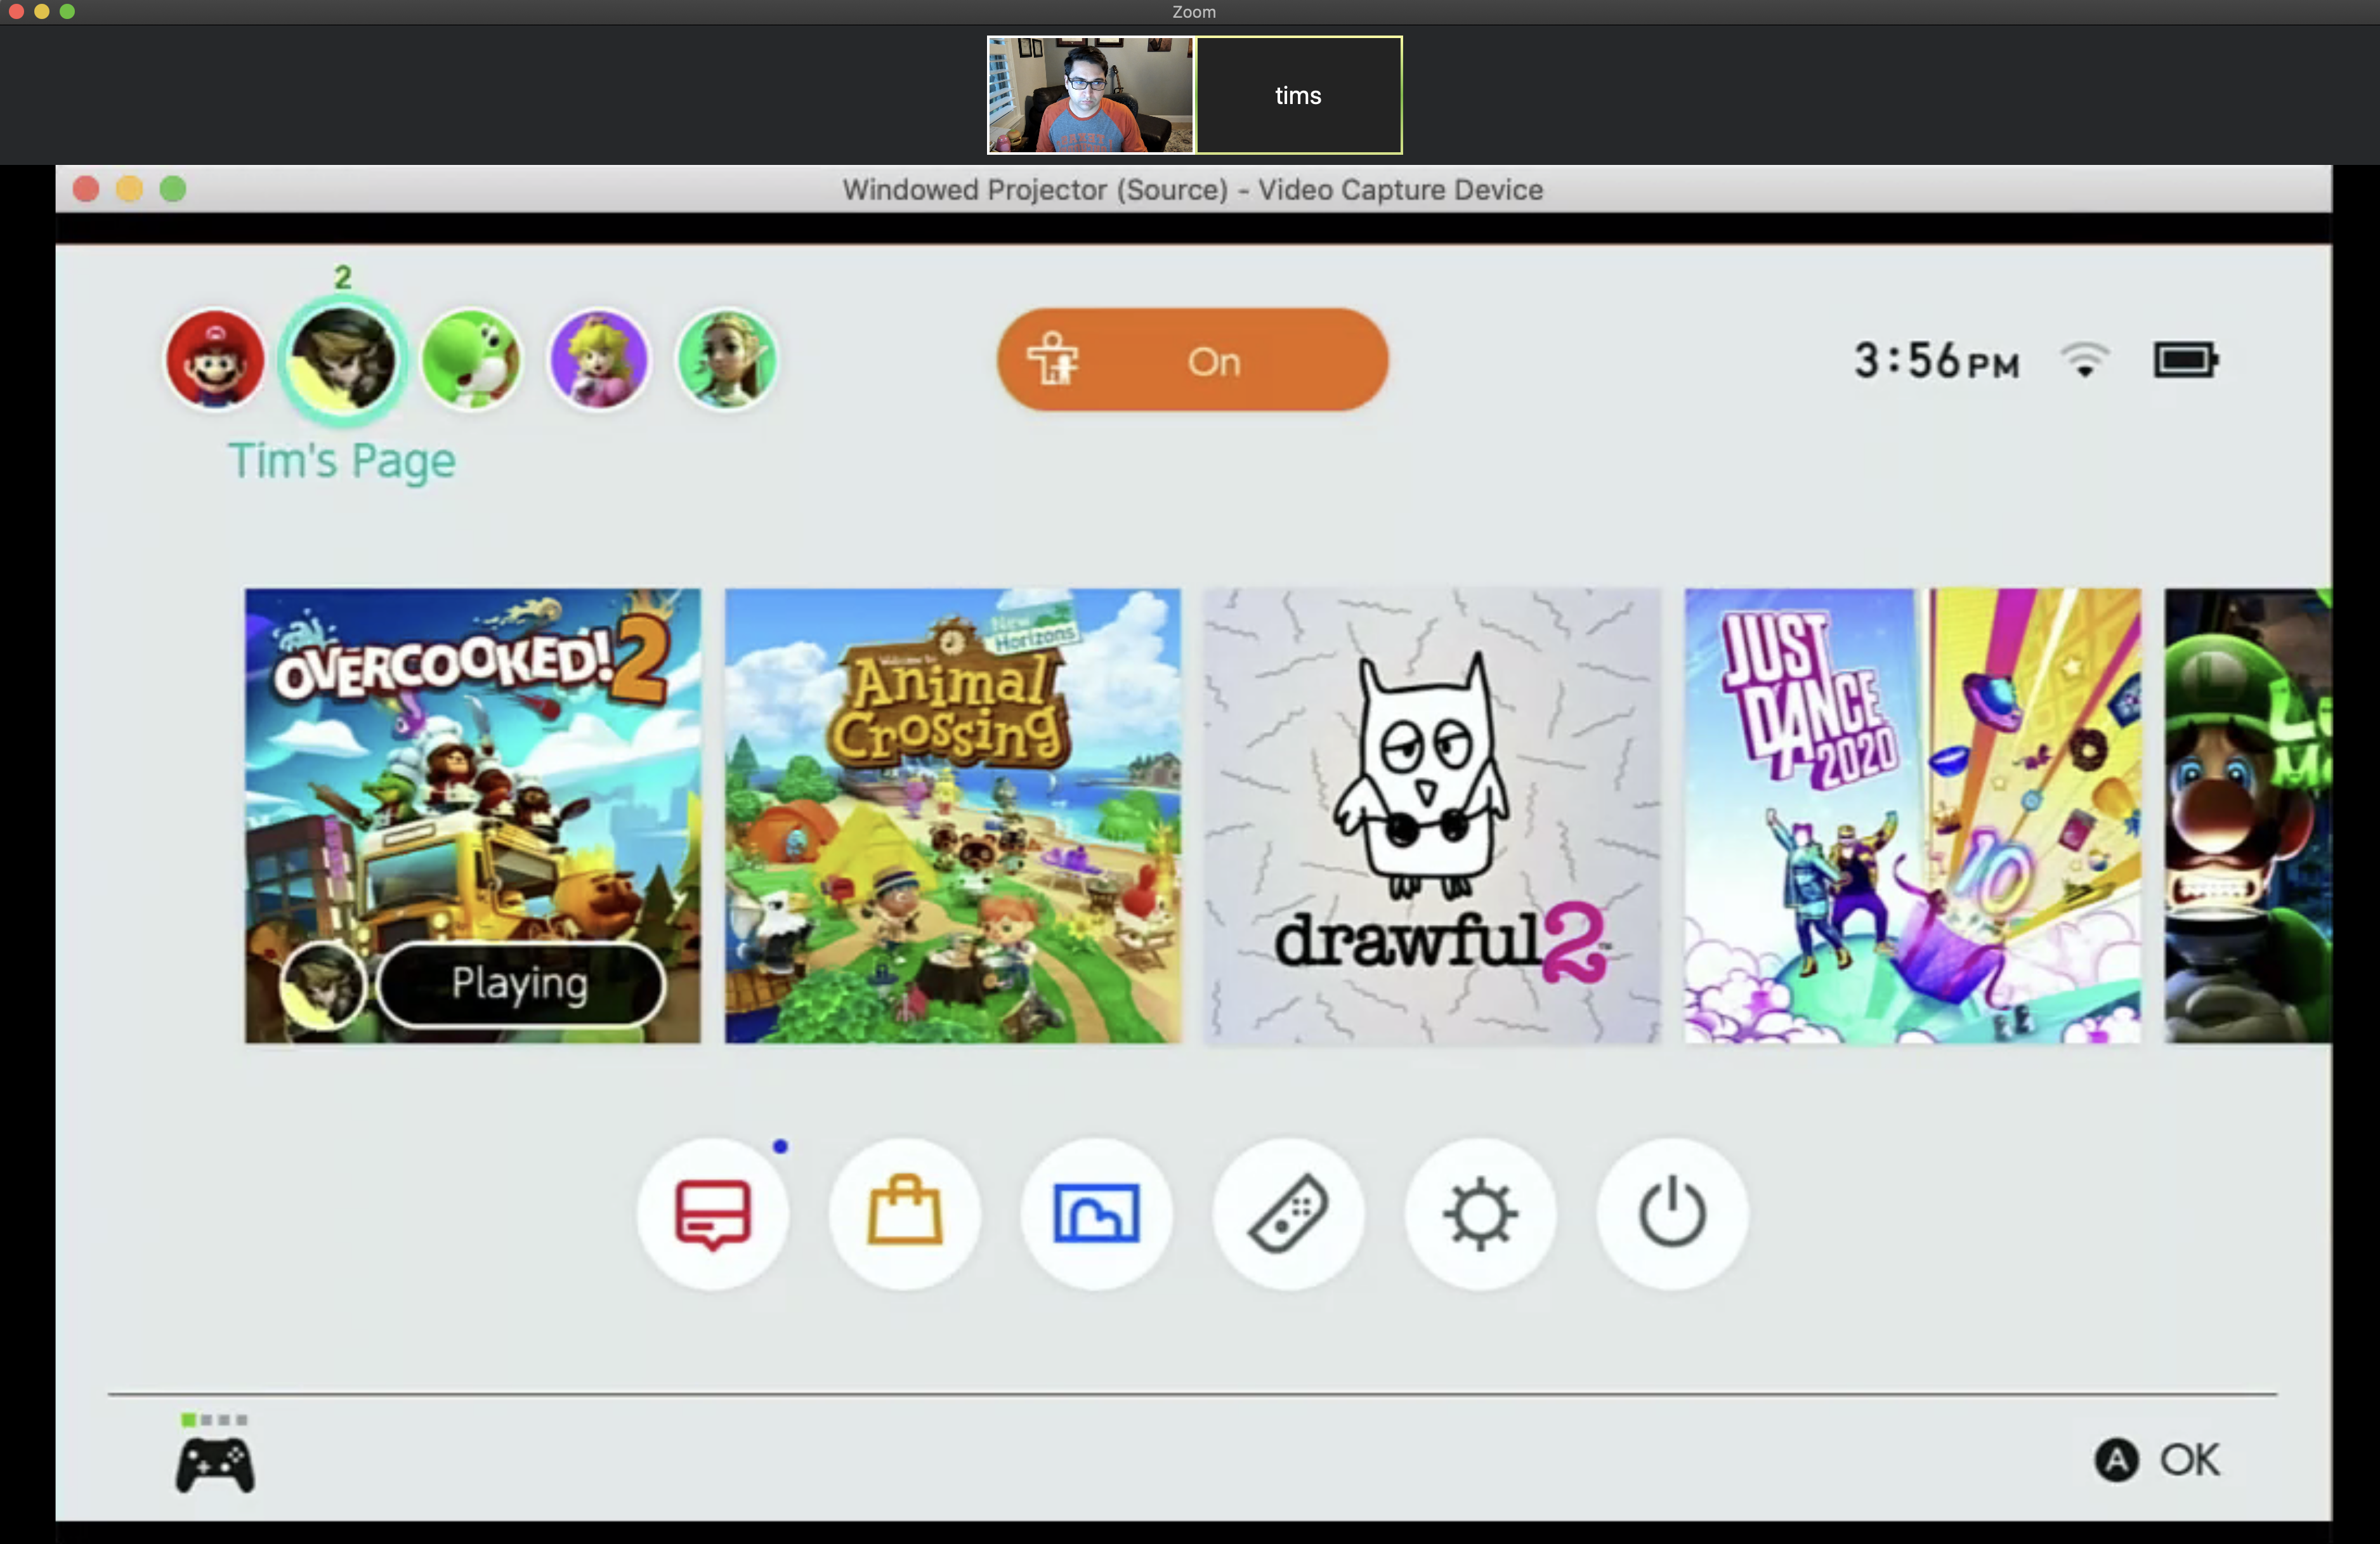Image resolution: width=2380 pixels, height=1544 pixels.
Task: Minimize the Windowed Projector window
Action: pyautogui.click(x=130, y=189)
